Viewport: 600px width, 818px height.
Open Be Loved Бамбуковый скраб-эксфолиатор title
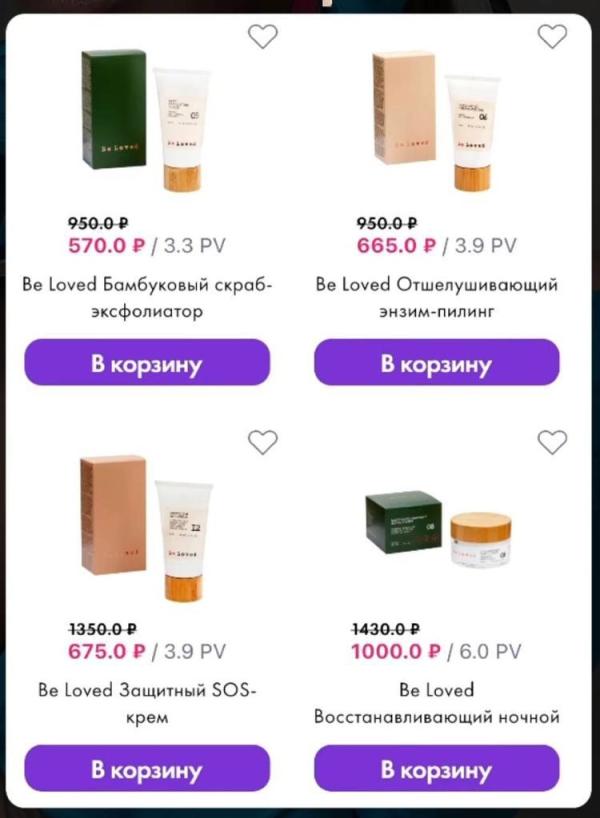click(x=147, y=298)
